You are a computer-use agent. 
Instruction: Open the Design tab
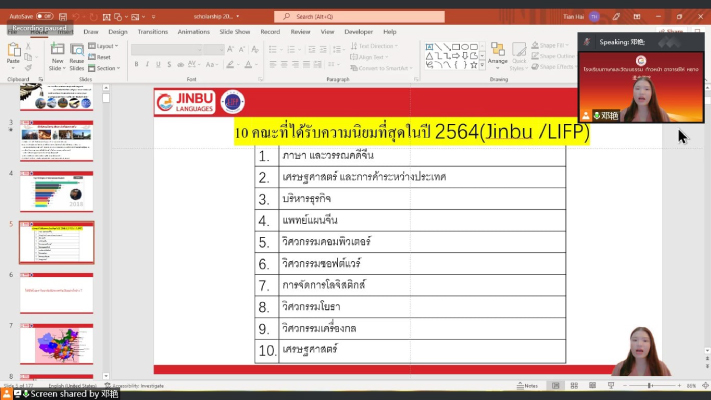pos(117,32)
